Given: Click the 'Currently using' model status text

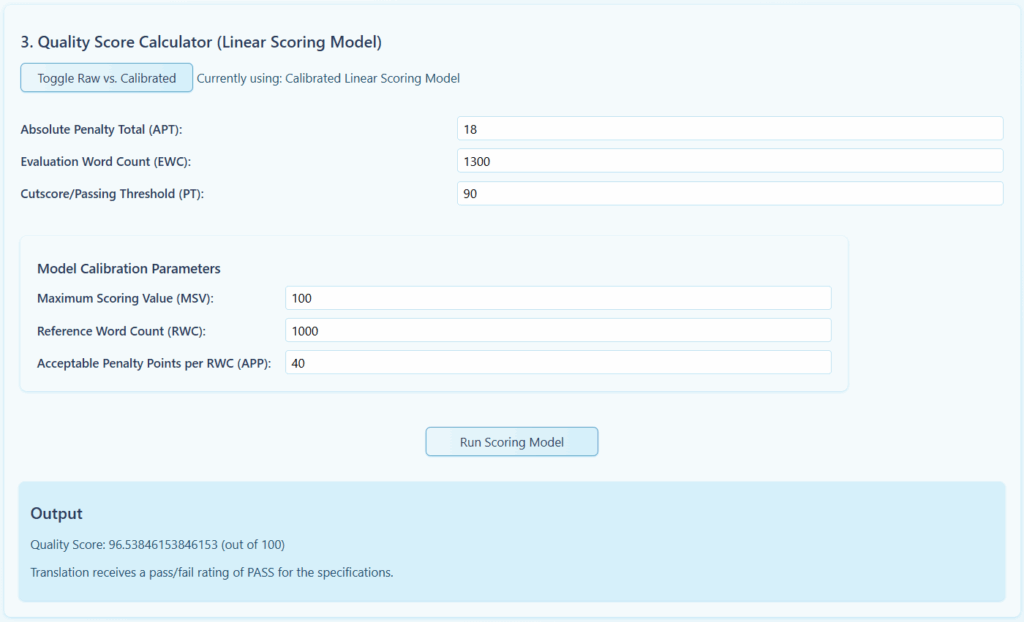Looking at the screenshot, I should (x=328, y=78).
